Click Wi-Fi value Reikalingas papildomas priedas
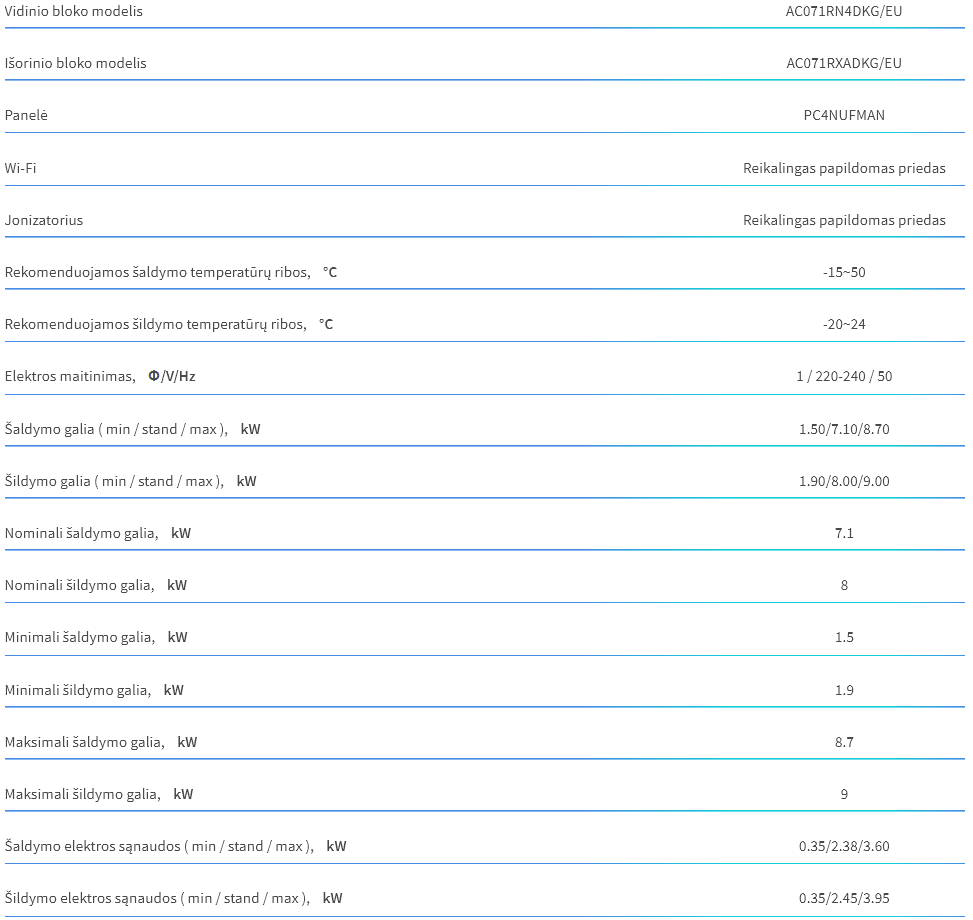This screenshot has height=920, width=973. point(844,168)
